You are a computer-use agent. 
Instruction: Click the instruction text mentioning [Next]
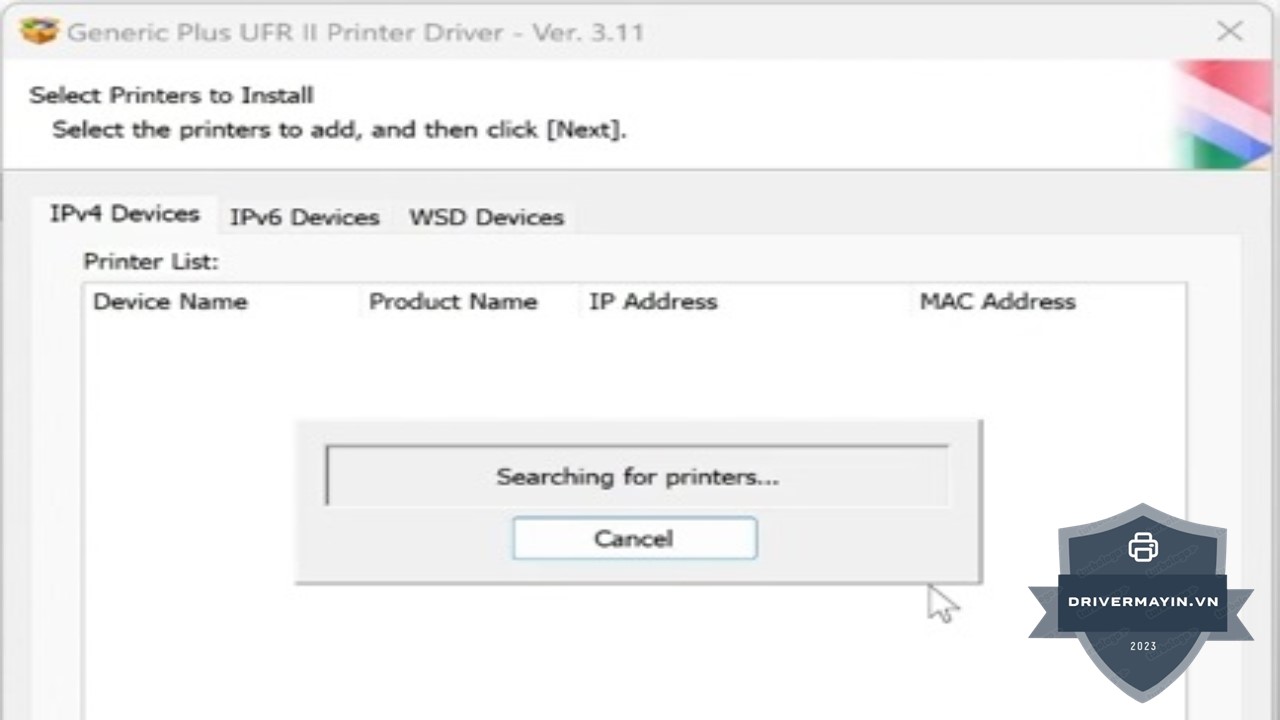tap(339, 129)
